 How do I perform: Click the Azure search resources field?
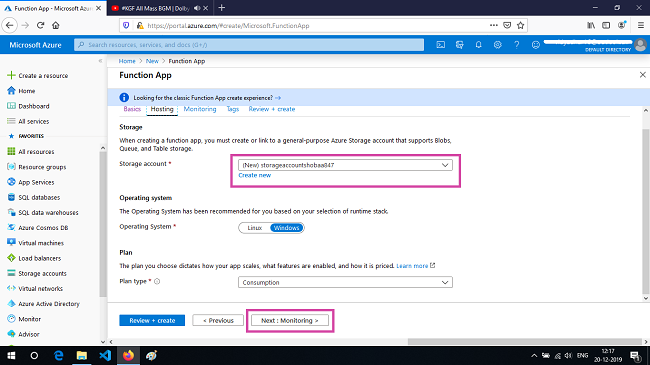249,45
